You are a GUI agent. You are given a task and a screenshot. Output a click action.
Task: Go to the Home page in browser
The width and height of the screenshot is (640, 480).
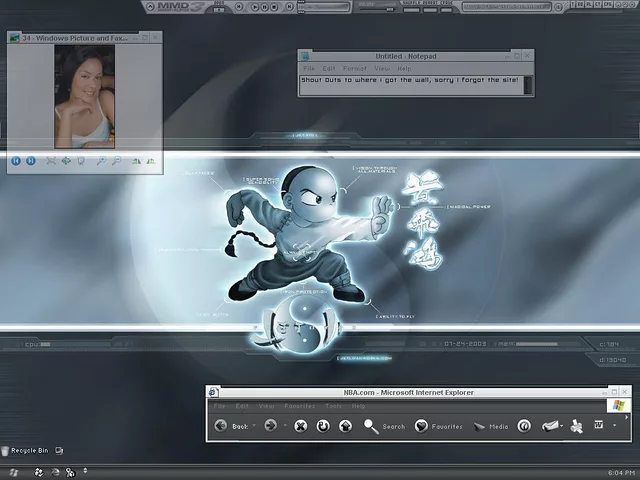pyautogui.click(x=345, y=426)
